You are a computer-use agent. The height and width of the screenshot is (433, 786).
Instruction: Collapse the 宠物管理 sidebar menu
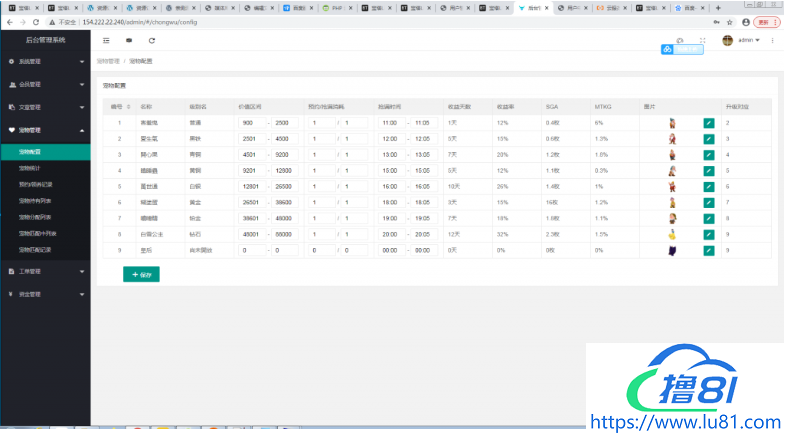45,130
